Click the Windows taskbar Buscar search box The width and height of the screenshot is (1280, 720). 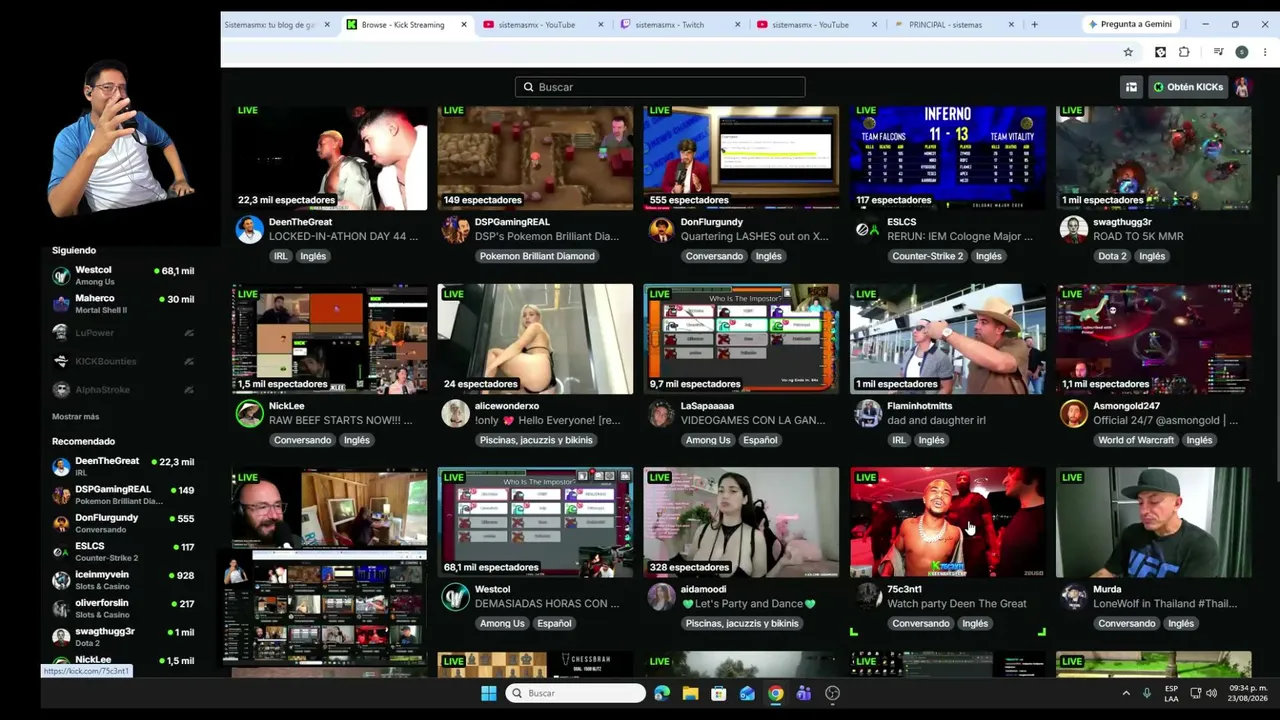[575, 693]
